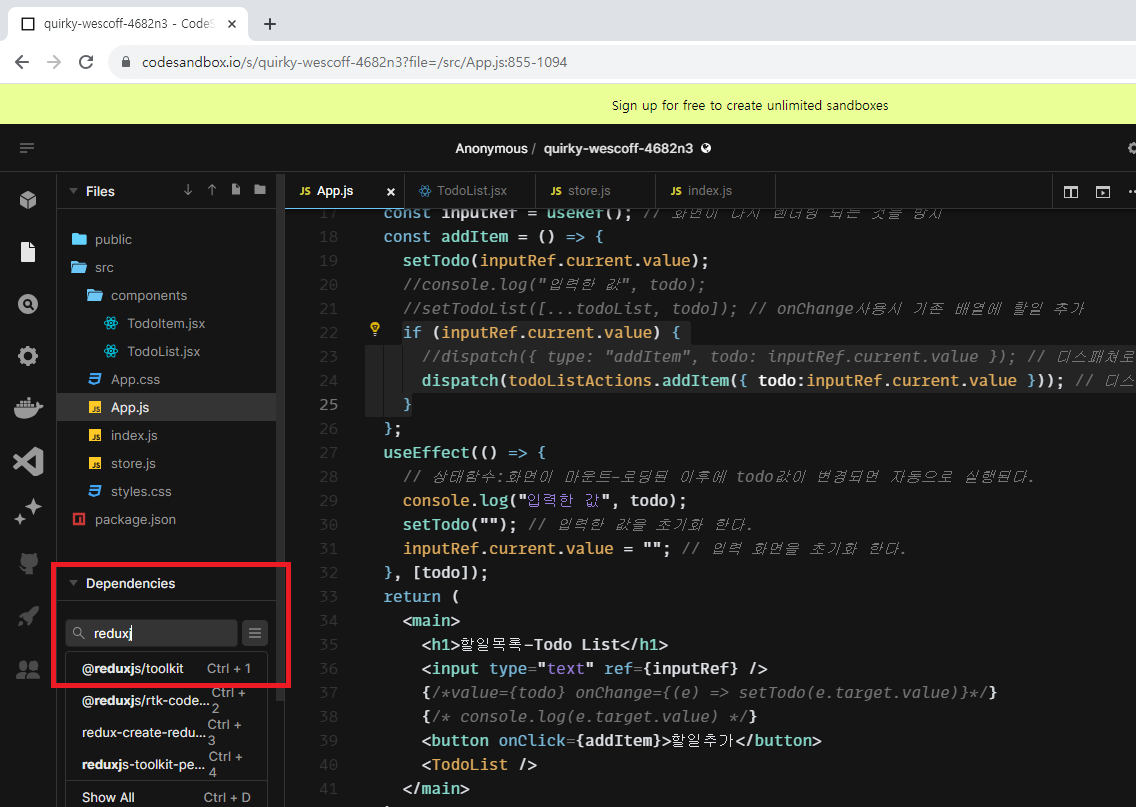Screen dimensions: 1136x807
Task: Open the CodeSandbox hamburger menu
Action: point(27,148)
